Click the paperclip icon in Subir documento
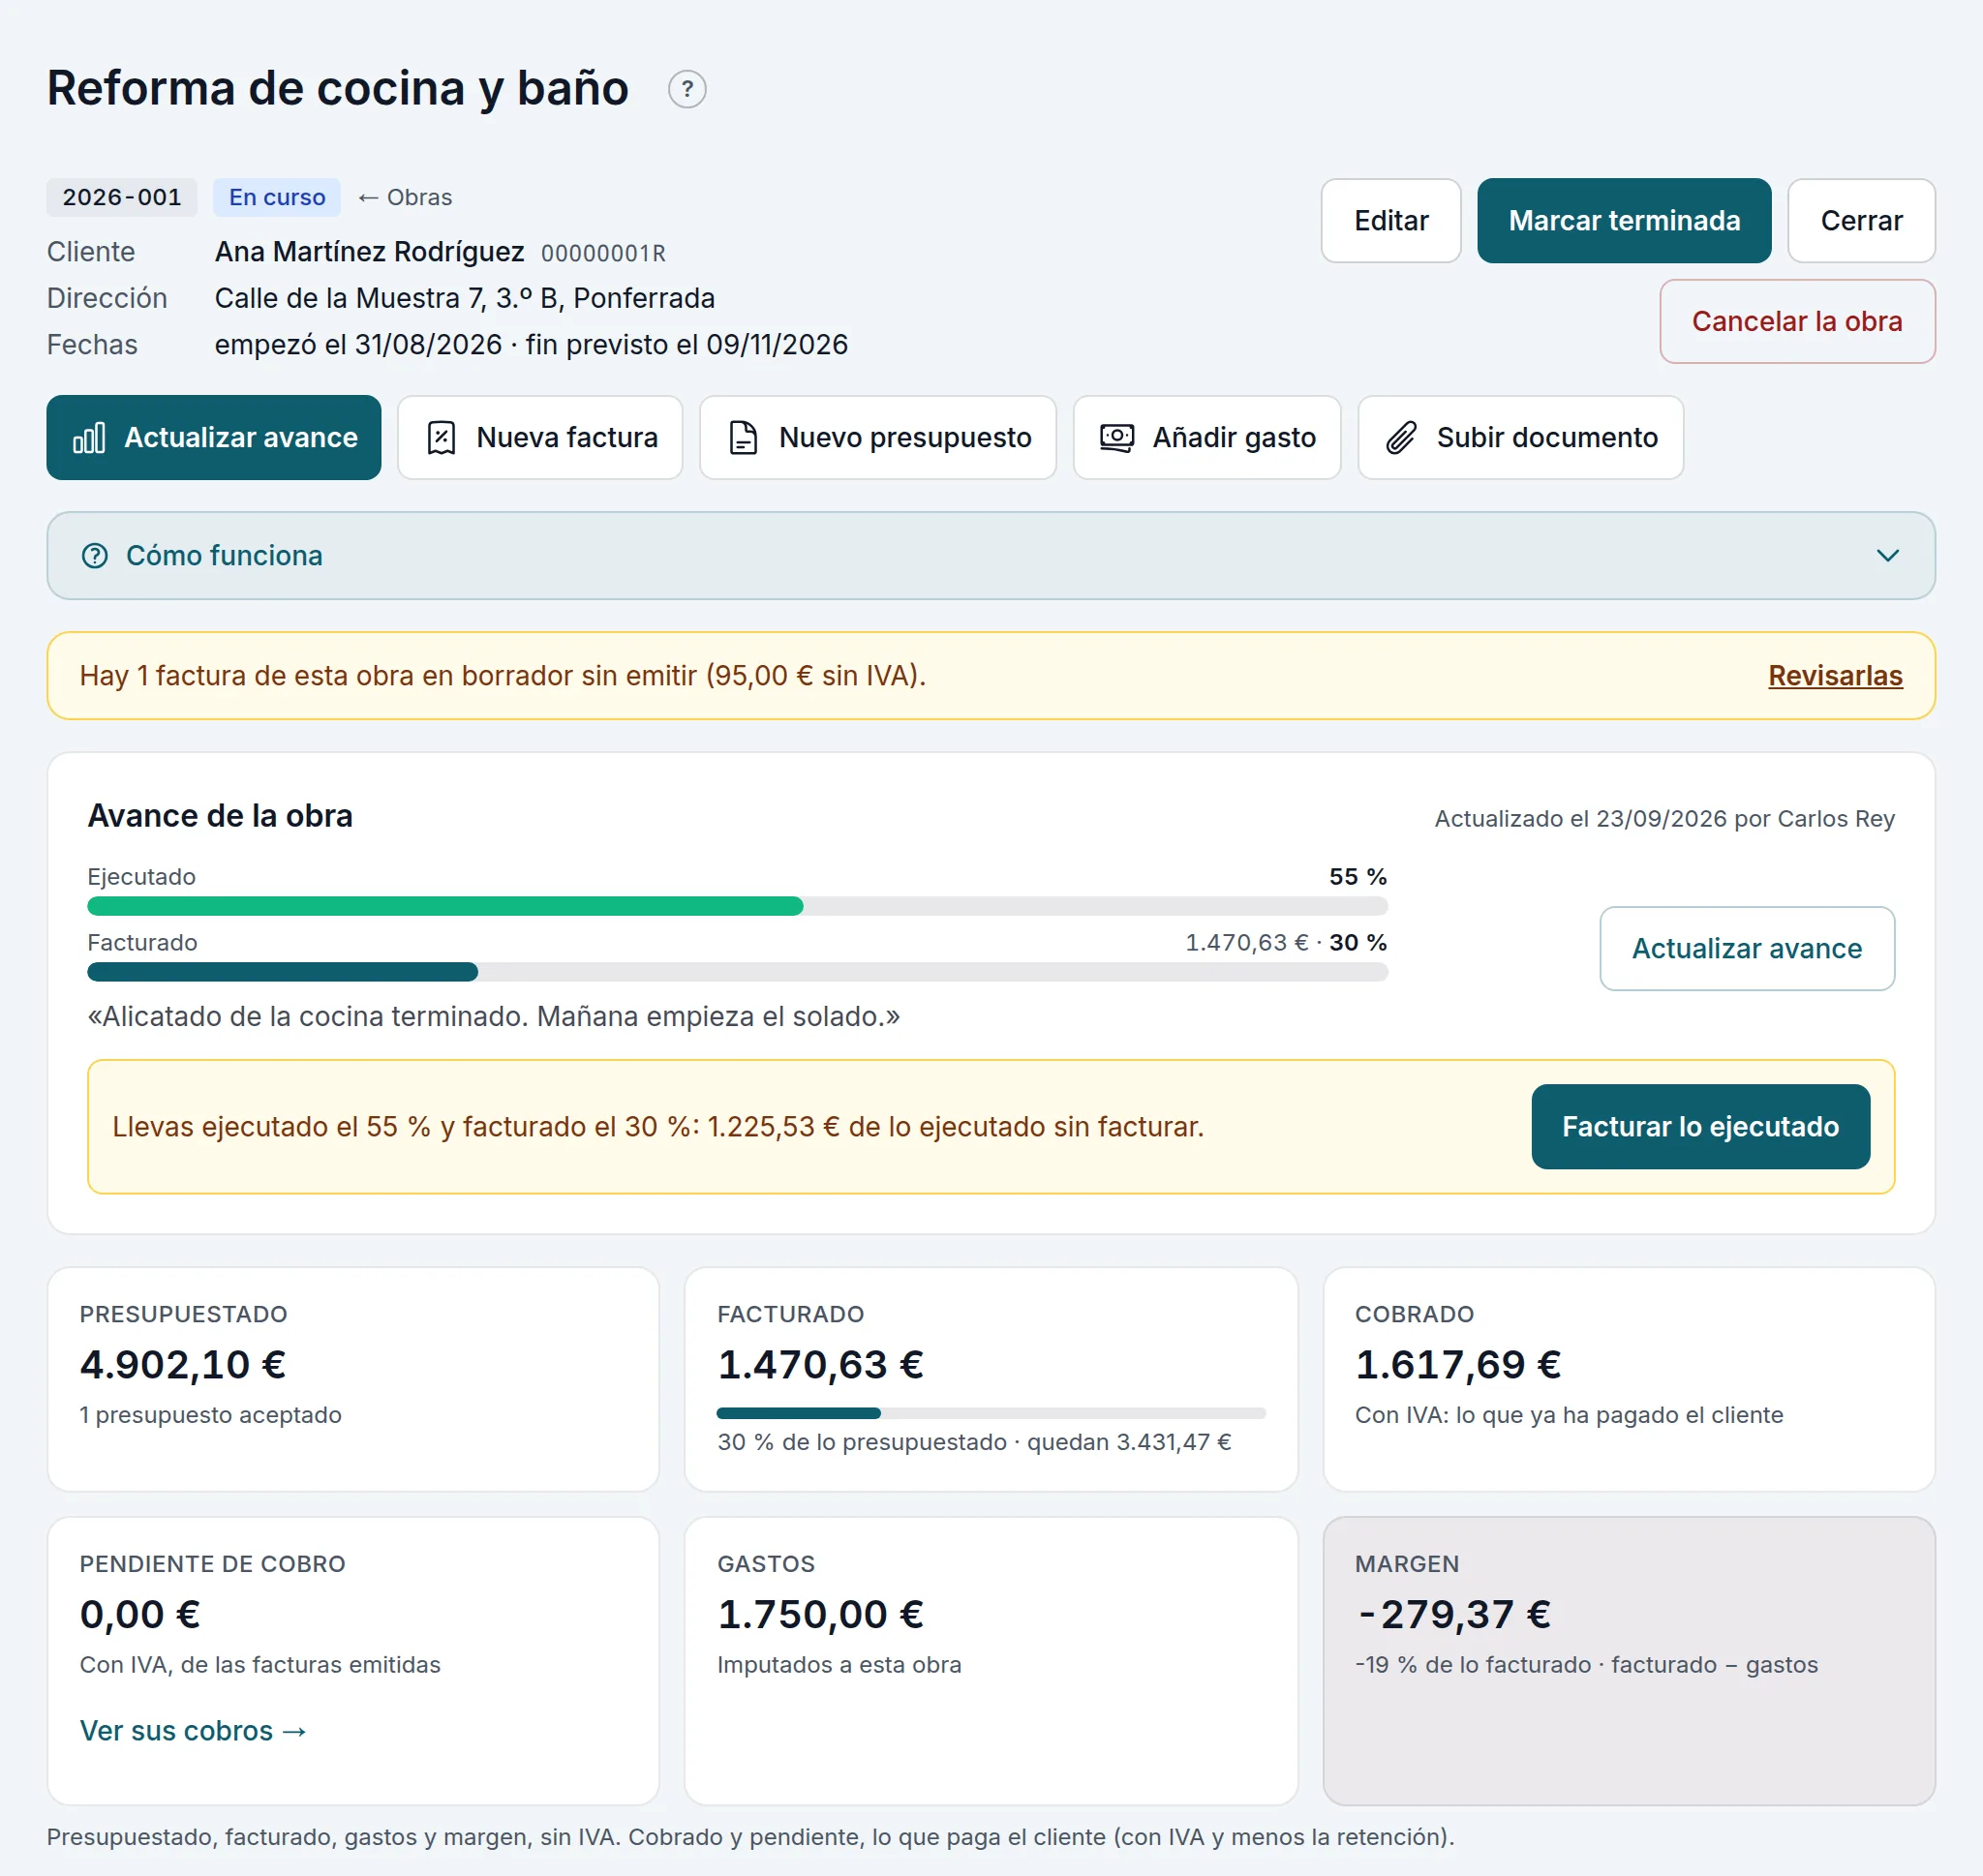This screenshot has height=1876, width=1983. 1401,438
